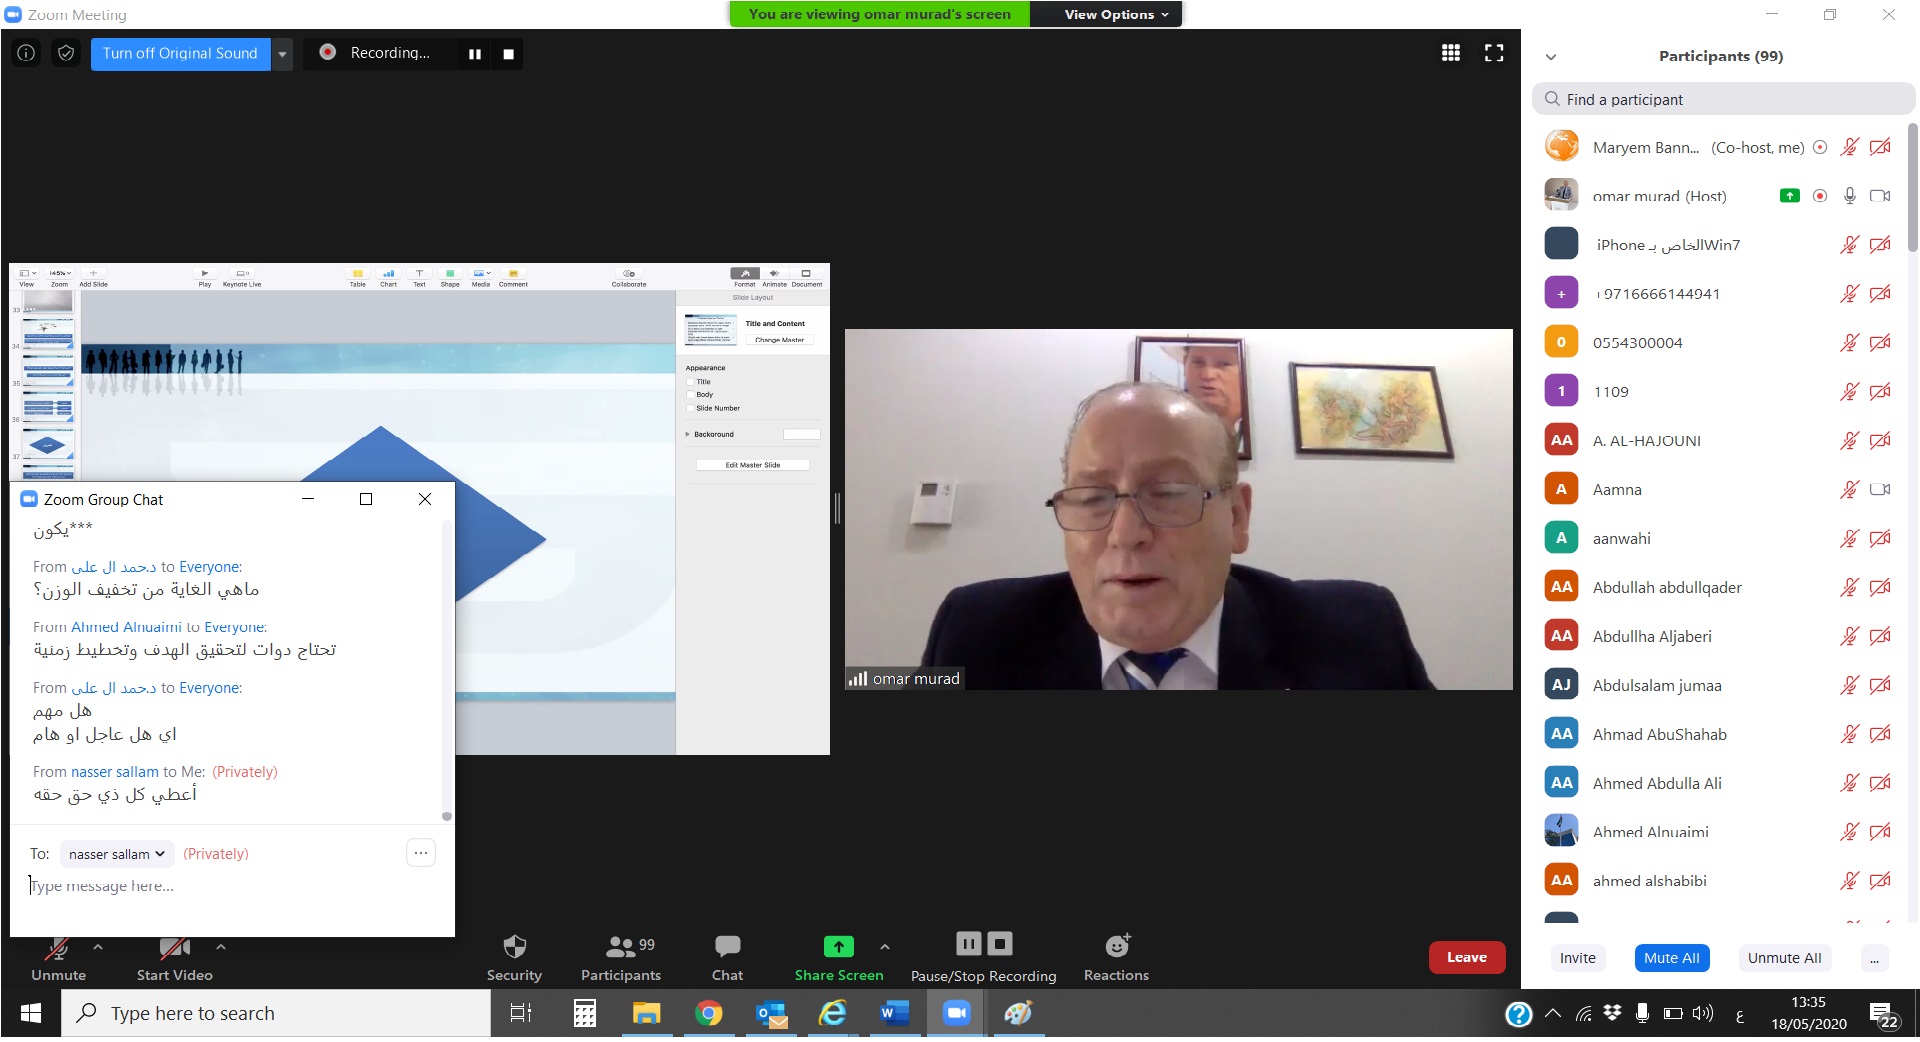This screenshot has height=1042, width=1920.
Task: Open the nasser sallam recipient dropdown
Action: tap(117, 854)
